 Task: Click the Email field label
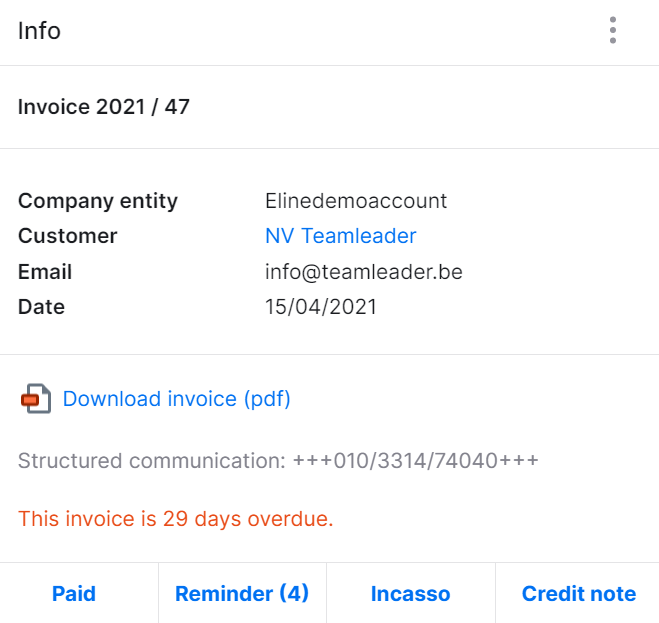45,272
